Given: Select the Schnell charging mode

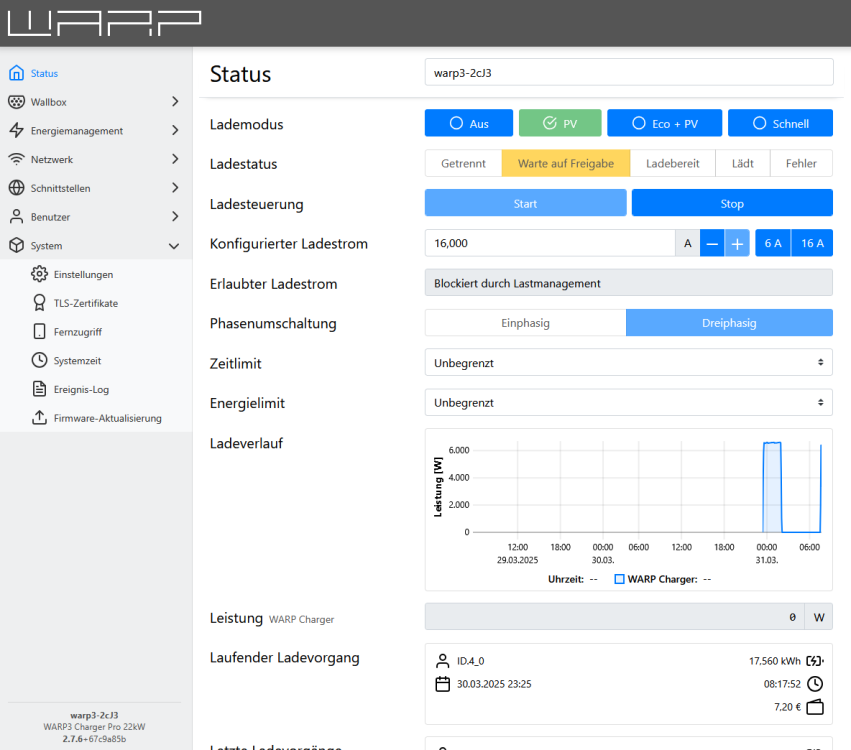Looking at the screenshot, I should coord(780,123).
